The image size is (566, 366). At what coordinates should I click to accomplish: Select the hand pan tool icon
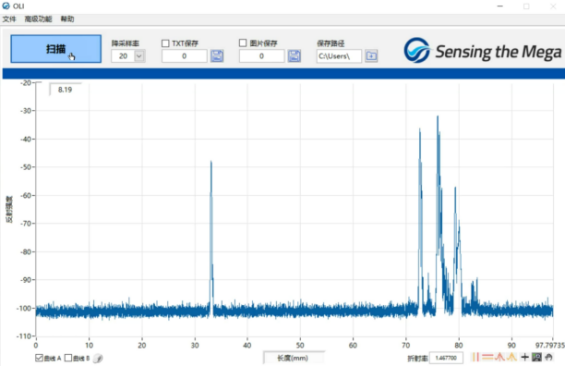click(549, 357)
